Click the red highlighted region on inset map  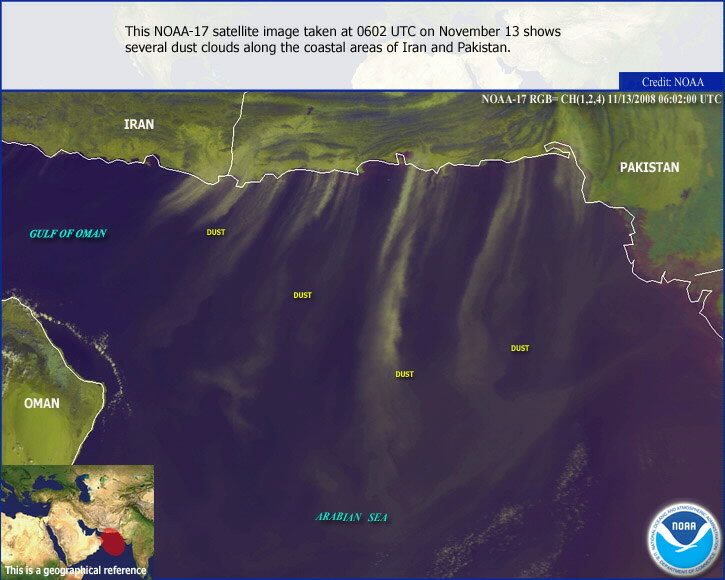coord(115,543)
